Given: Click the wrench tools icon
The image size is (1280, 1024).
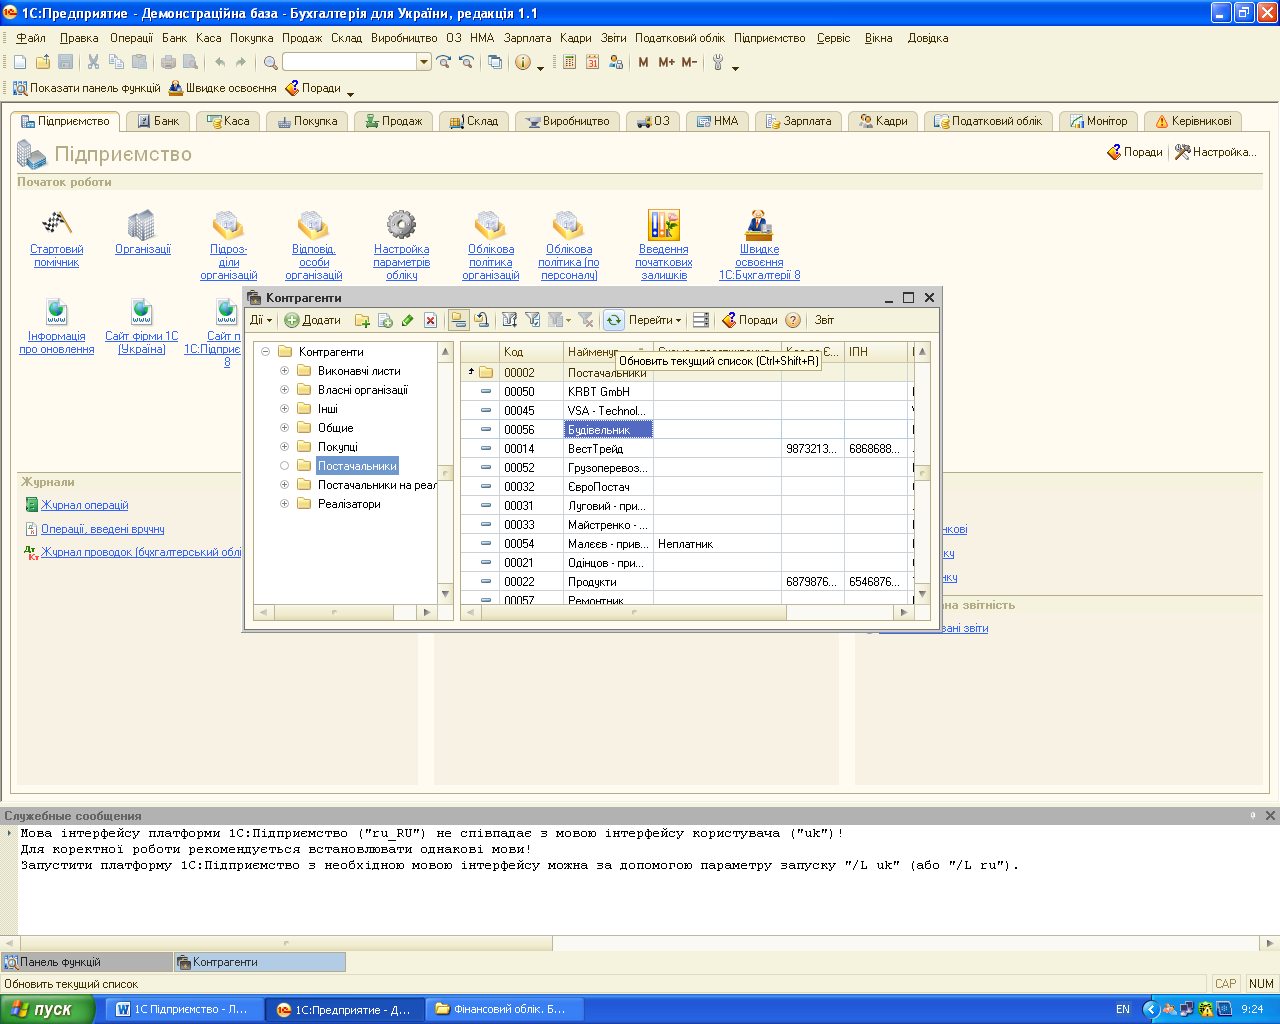Looking at the screenshot, I should coord(718,62).
